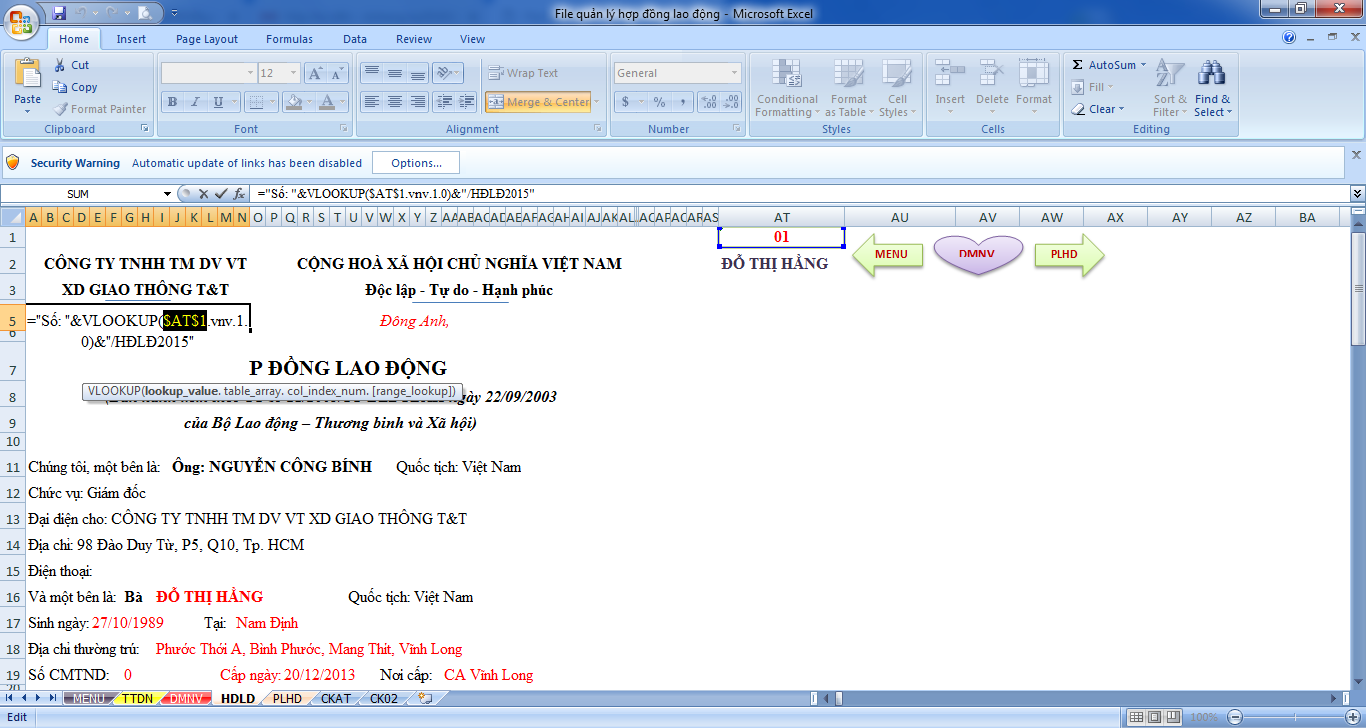The height and width of the screenshot is (728, 1366).
Task: Toggle Bold formatting
Action: pyautogui.click(x=172, y=102)
